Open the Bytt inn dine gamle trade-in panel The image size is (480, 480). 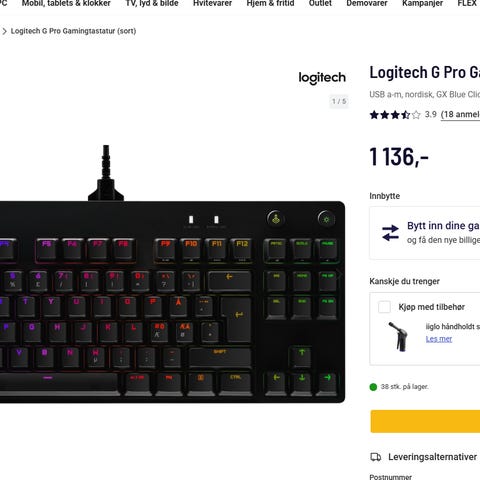point(425,233)
